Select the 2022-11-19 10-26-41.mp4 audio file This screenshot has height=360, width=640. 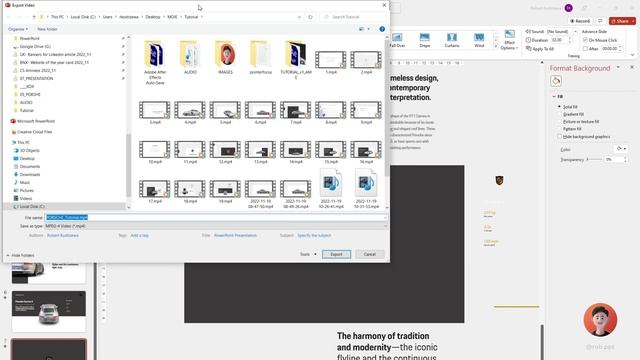point(331,189)
